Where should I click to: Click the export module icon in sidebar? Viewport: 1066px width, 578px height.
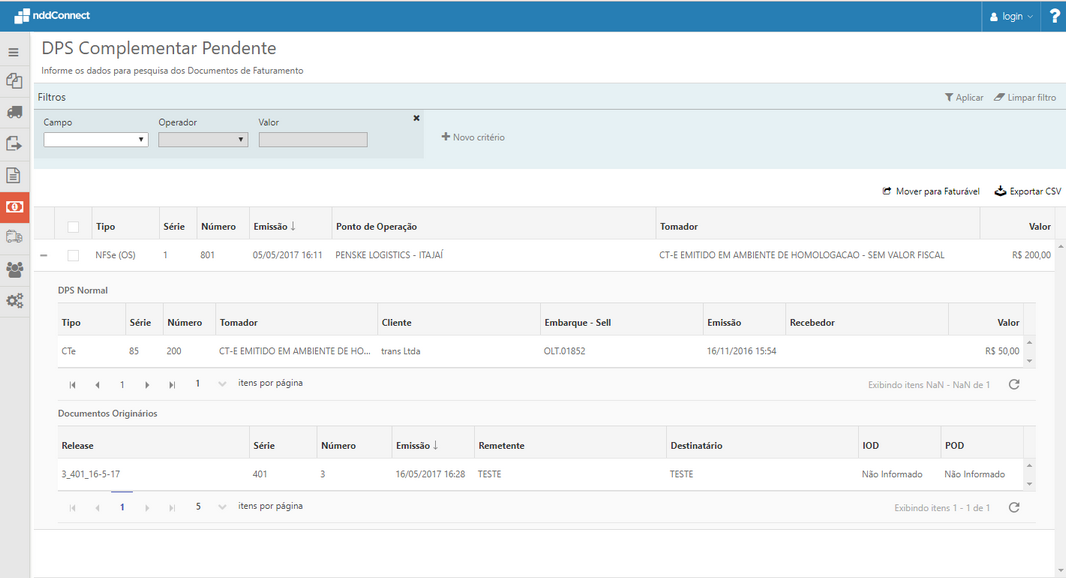pyautogui.click(x=13, y=143)
